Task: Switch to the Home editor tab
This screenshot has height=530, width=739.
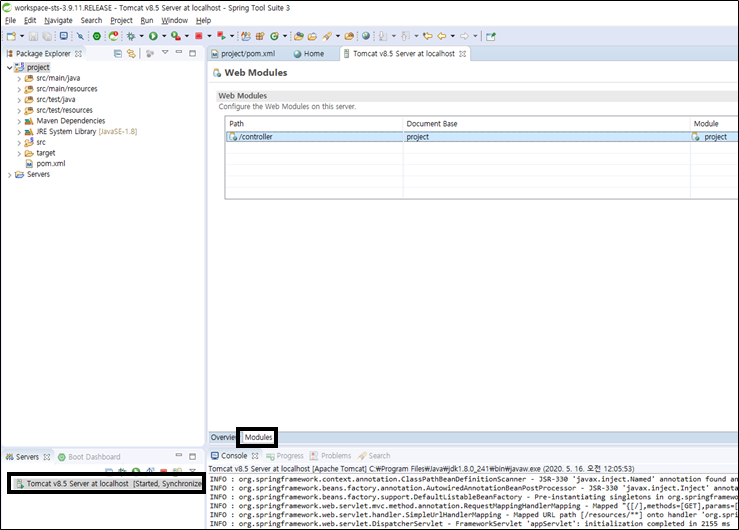Action: click(309, 54)
